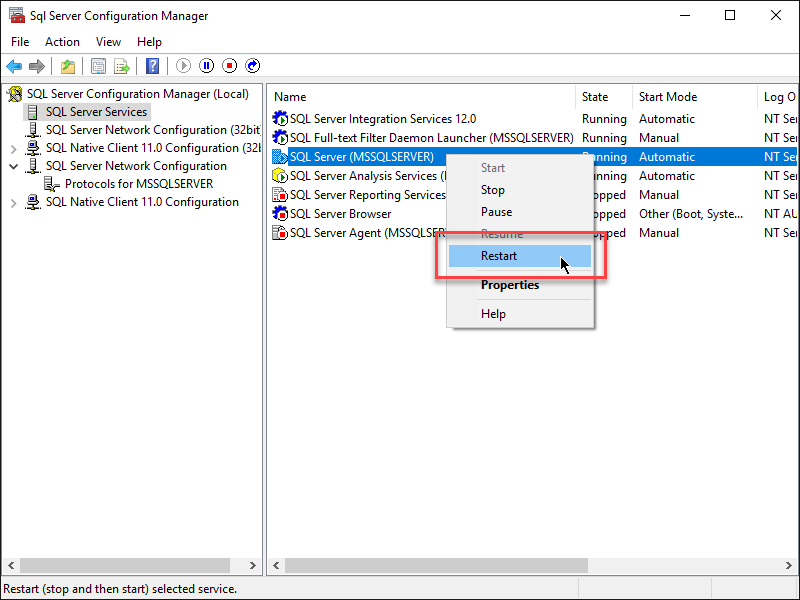
Task: Click the Stop Service red icon
Action: [x=229, y=66]
